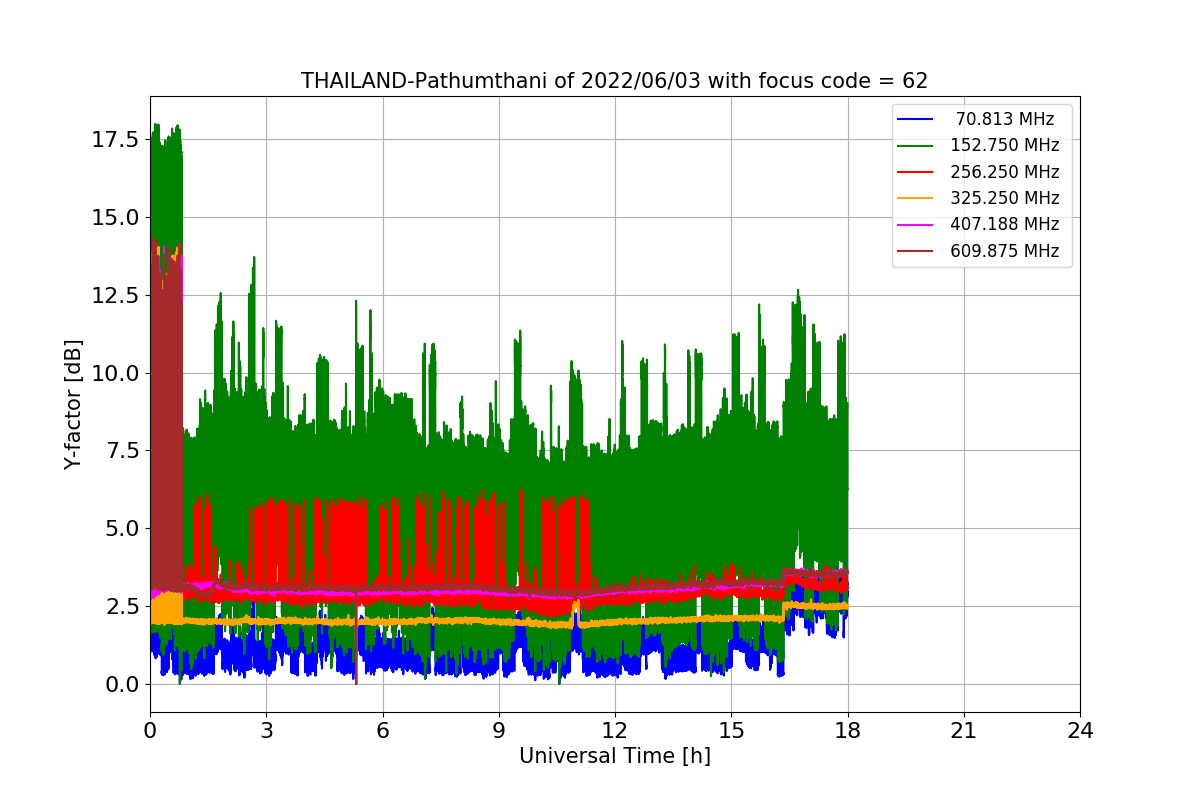
Task: Click the y-axis tick label 7.5
Action: pyautogui.click(x=121, y=451)
